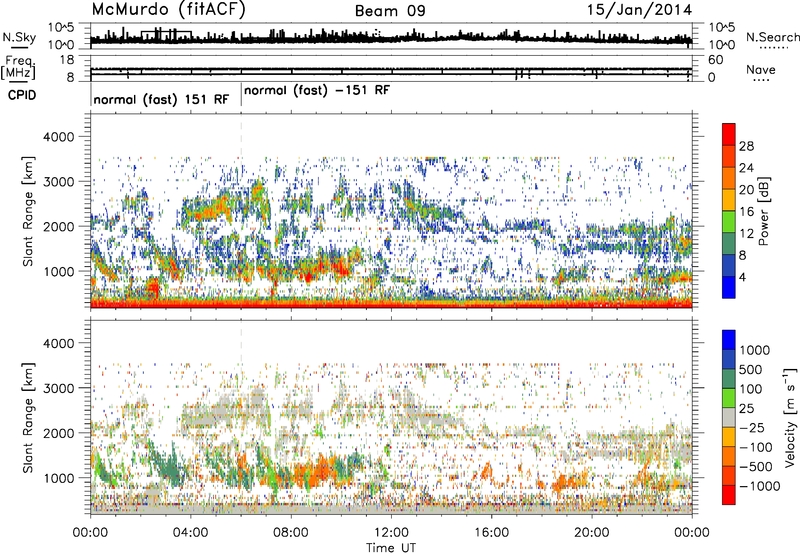Viewport: 800px width, 554px height.
Task: Click the 'Velocity [m s-1]' colorbar label
Action: pos(790,418)
